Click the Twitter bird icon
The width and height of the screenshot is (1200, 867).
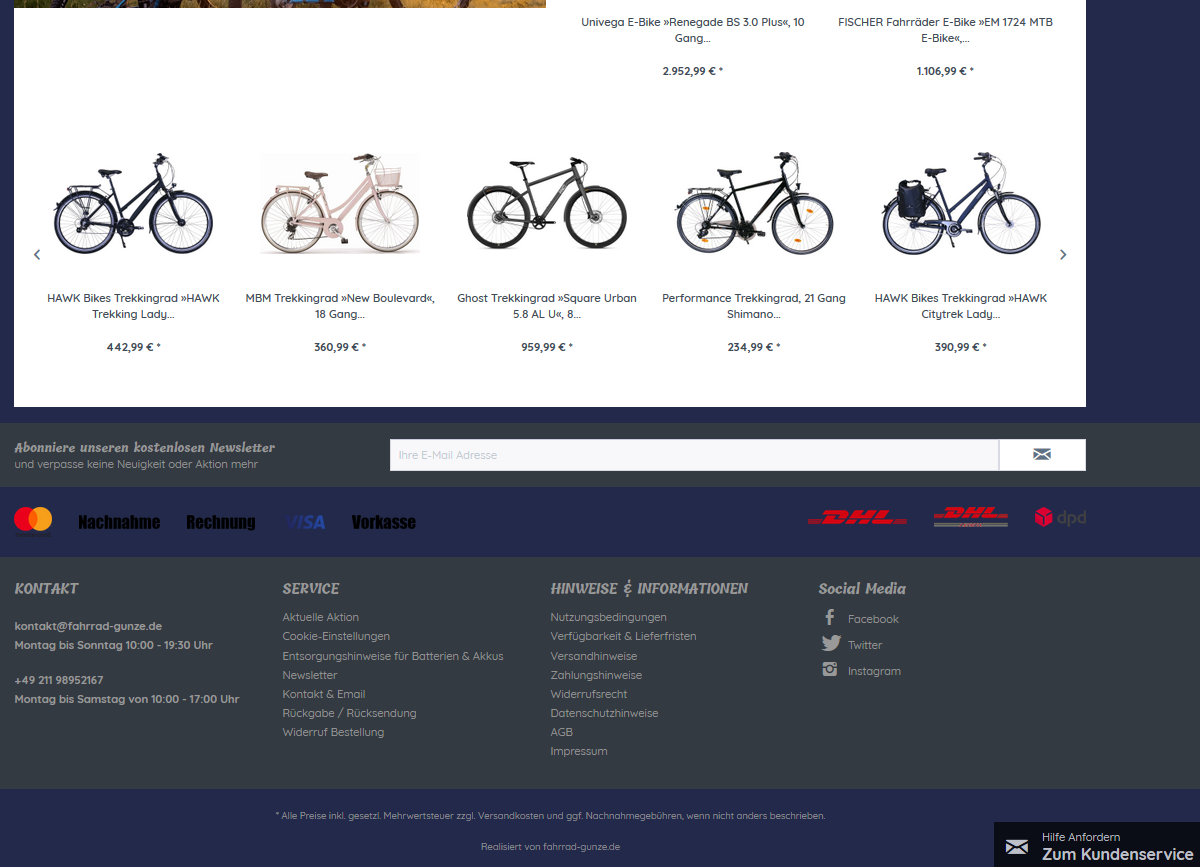831,644
